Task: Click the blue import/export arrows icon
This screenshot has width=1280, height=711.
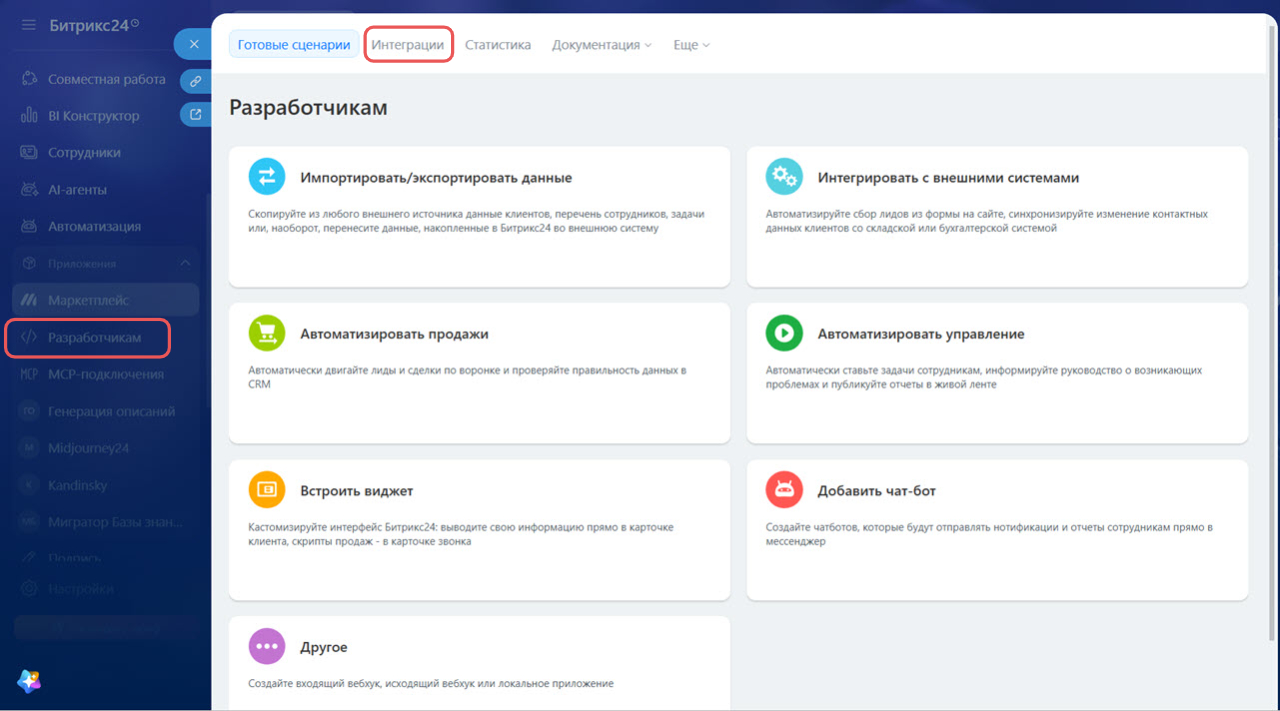Action: [x=267, y=177]
